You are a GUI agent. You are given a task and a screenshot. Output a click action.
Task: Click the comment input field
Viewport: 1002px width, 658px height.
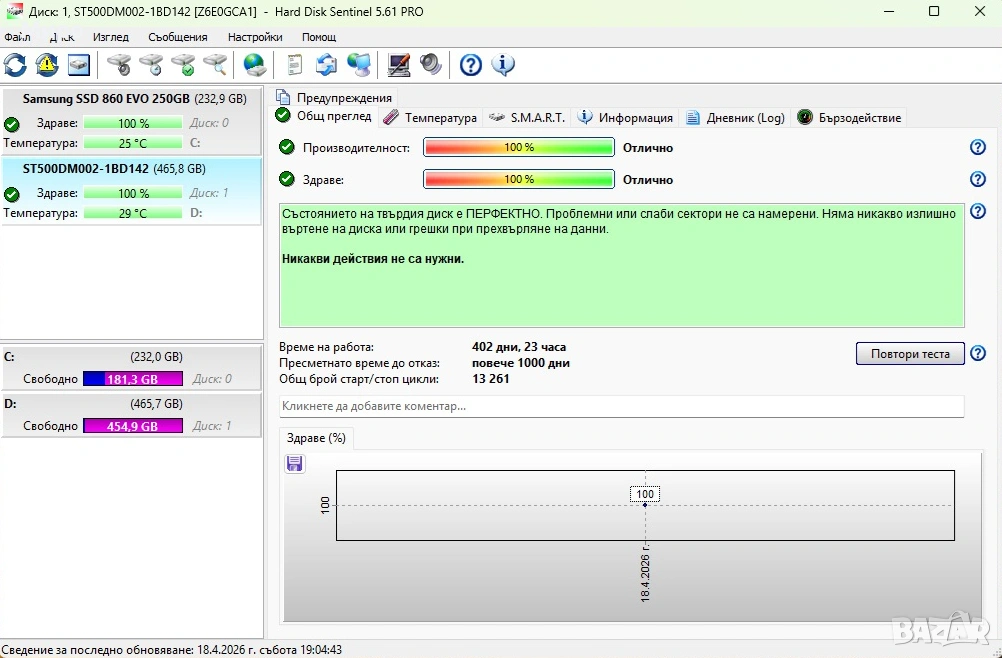click(621, 406)
